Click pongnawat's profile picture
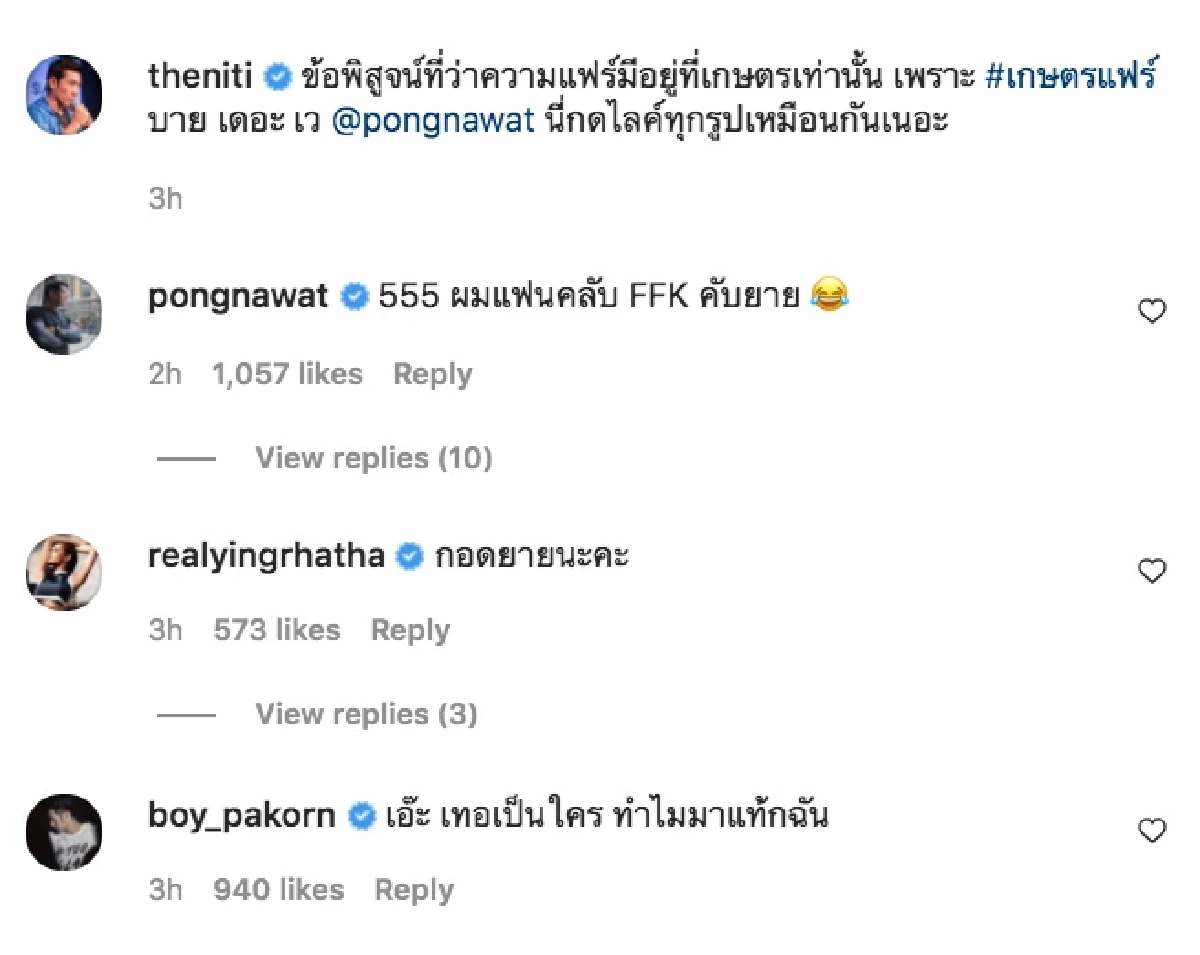 pyautogui.click(x=63, y=313)
